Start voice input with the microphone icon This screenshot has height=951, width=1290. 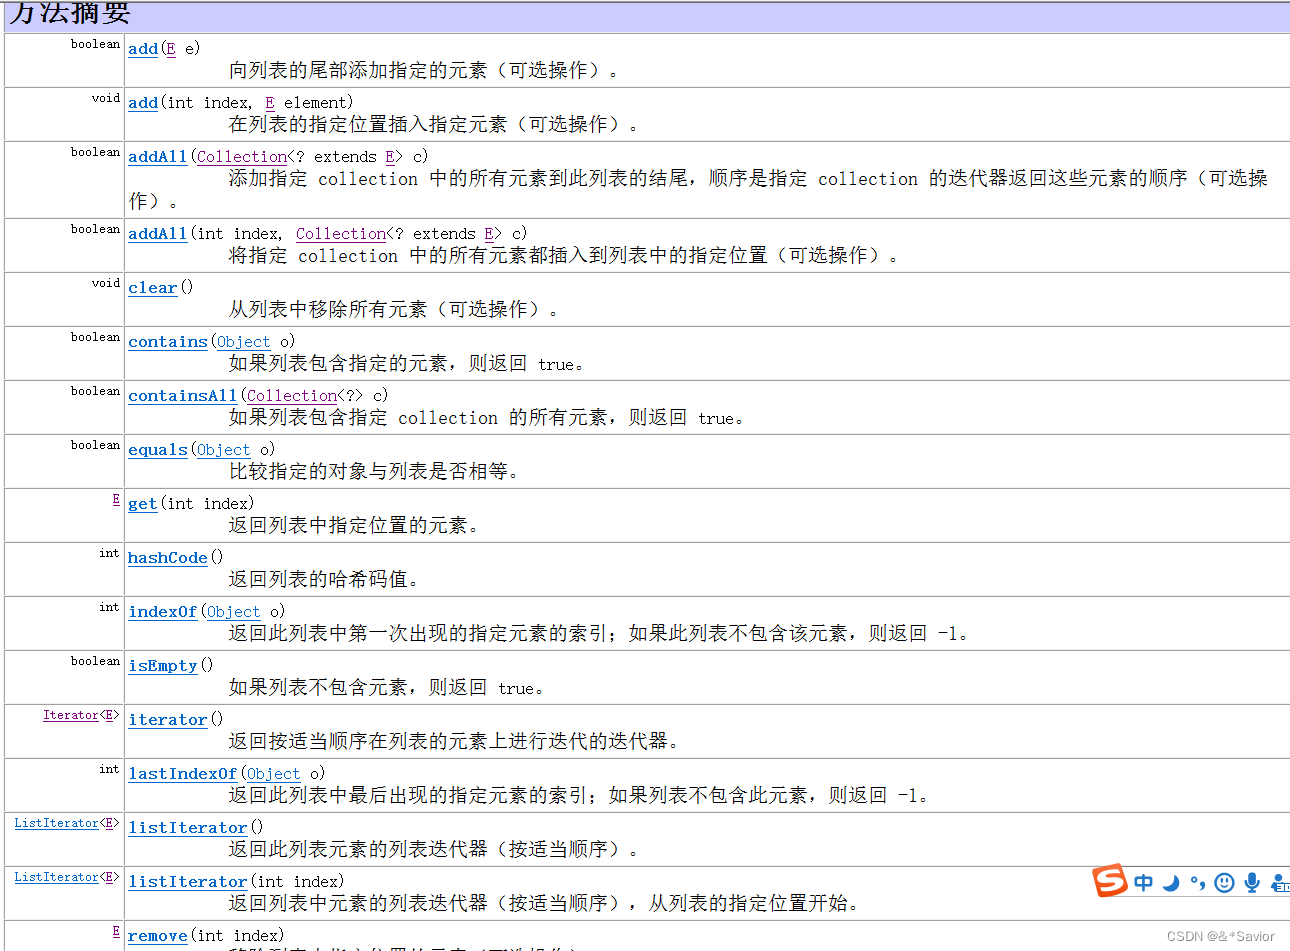coord(1251,883)
